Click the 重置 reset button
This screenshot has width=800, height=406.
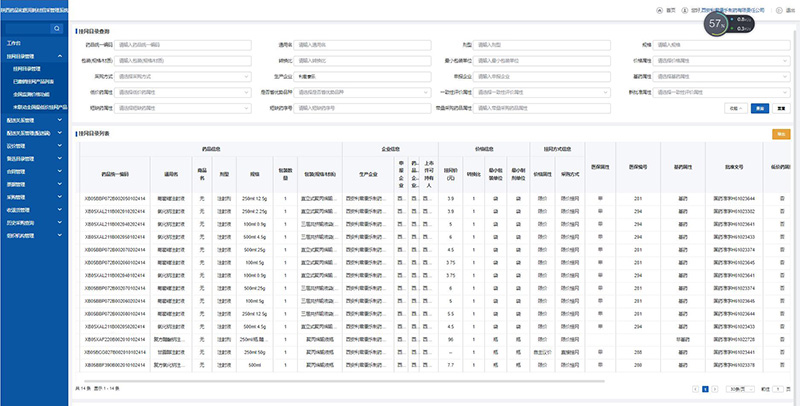click(781, 106)
